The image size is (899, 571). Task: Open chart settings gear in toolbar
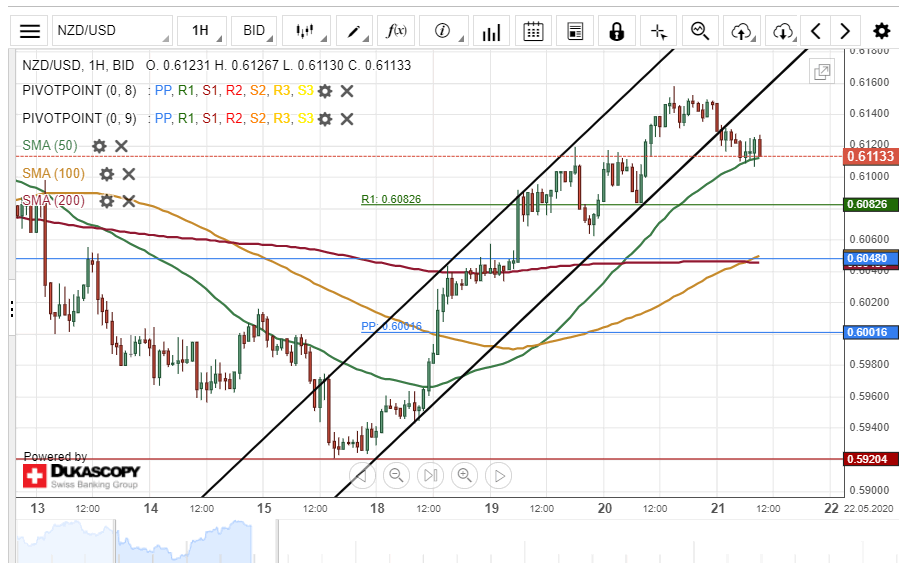coord(881,30)
